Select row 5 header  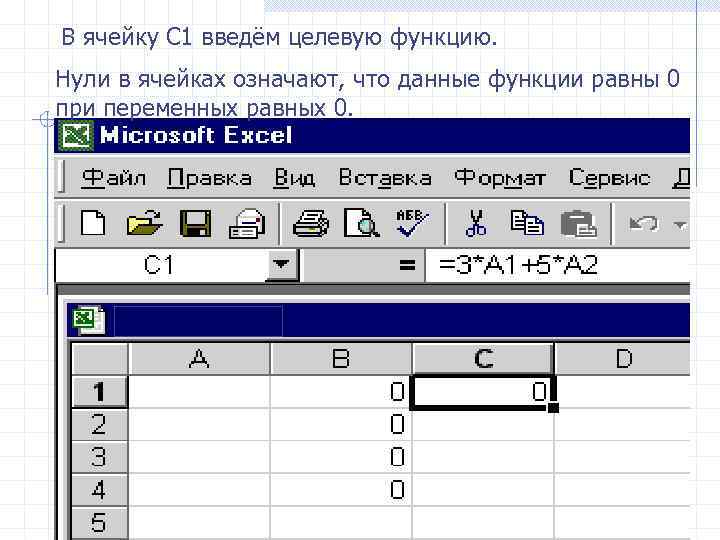point(100,523)
